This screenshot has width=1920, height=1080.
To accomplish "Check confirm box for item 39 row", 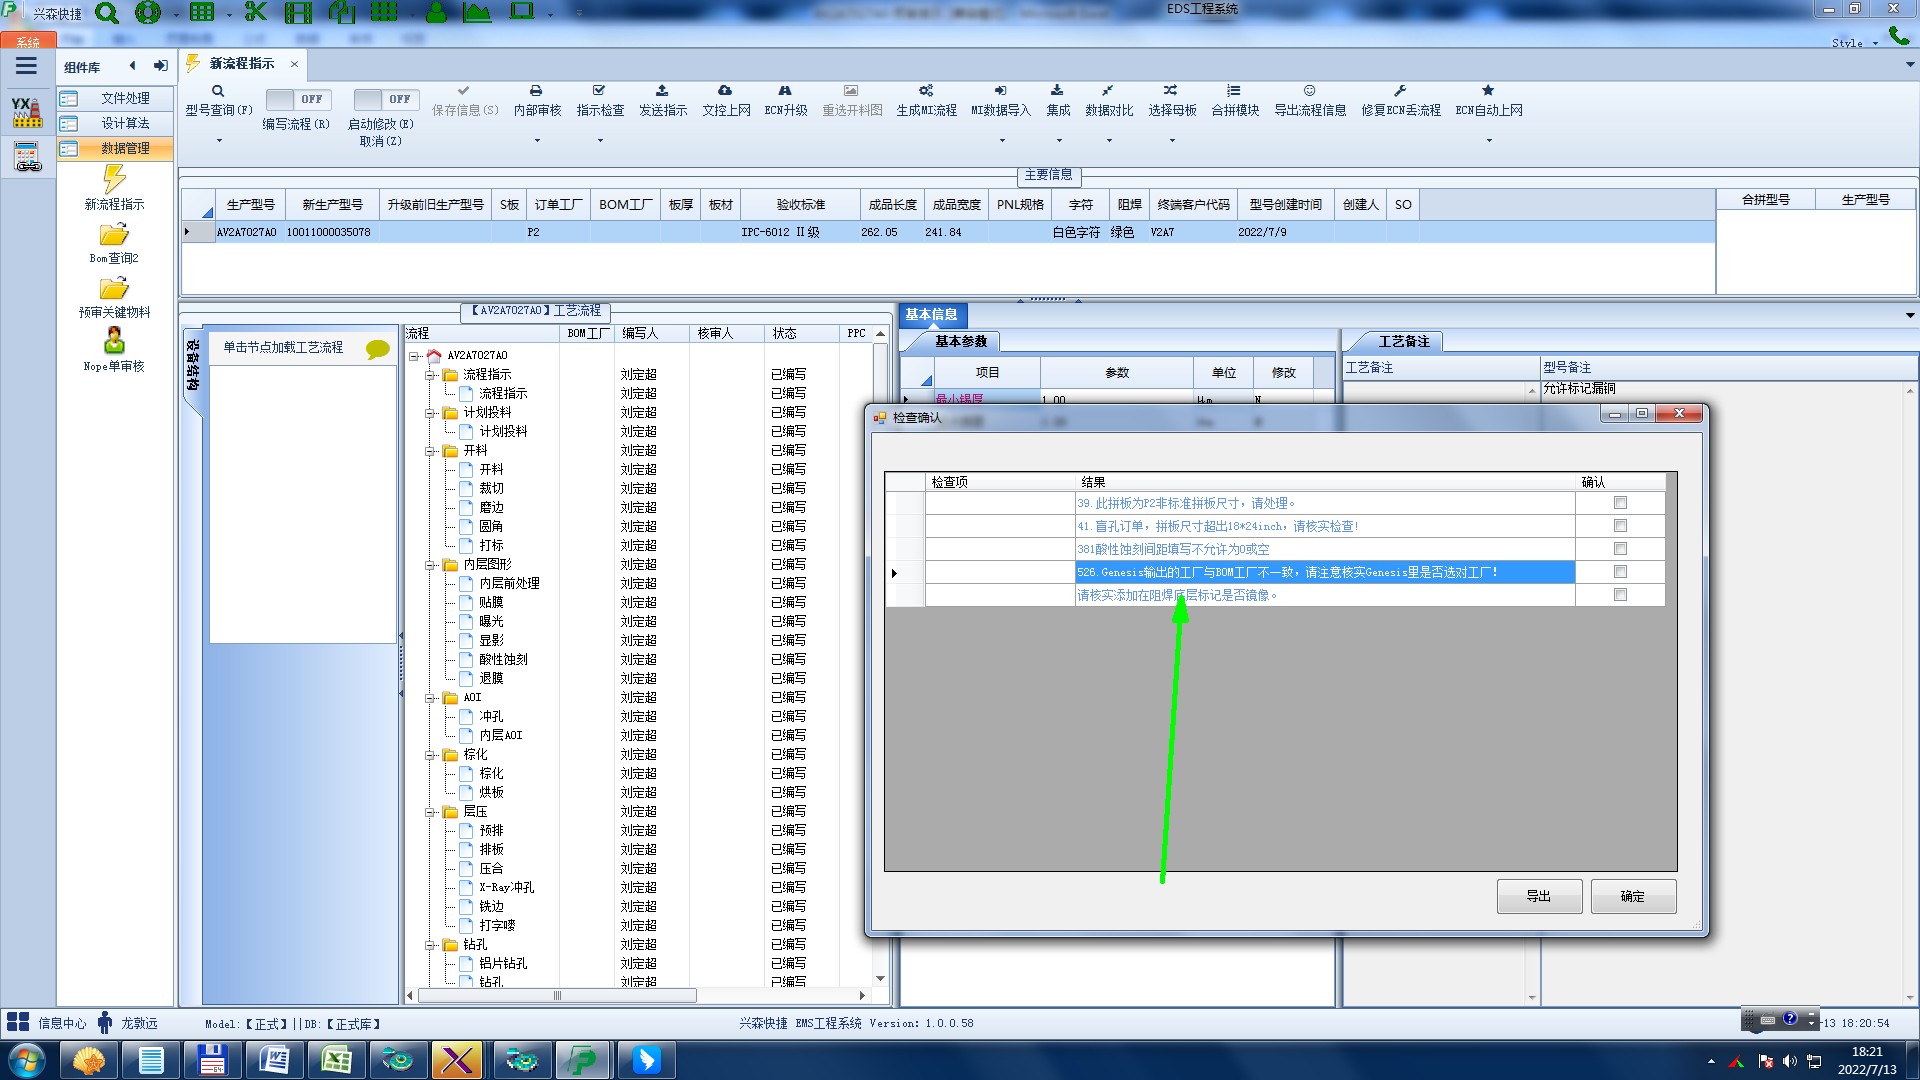I will click(x=1620, y=503).
